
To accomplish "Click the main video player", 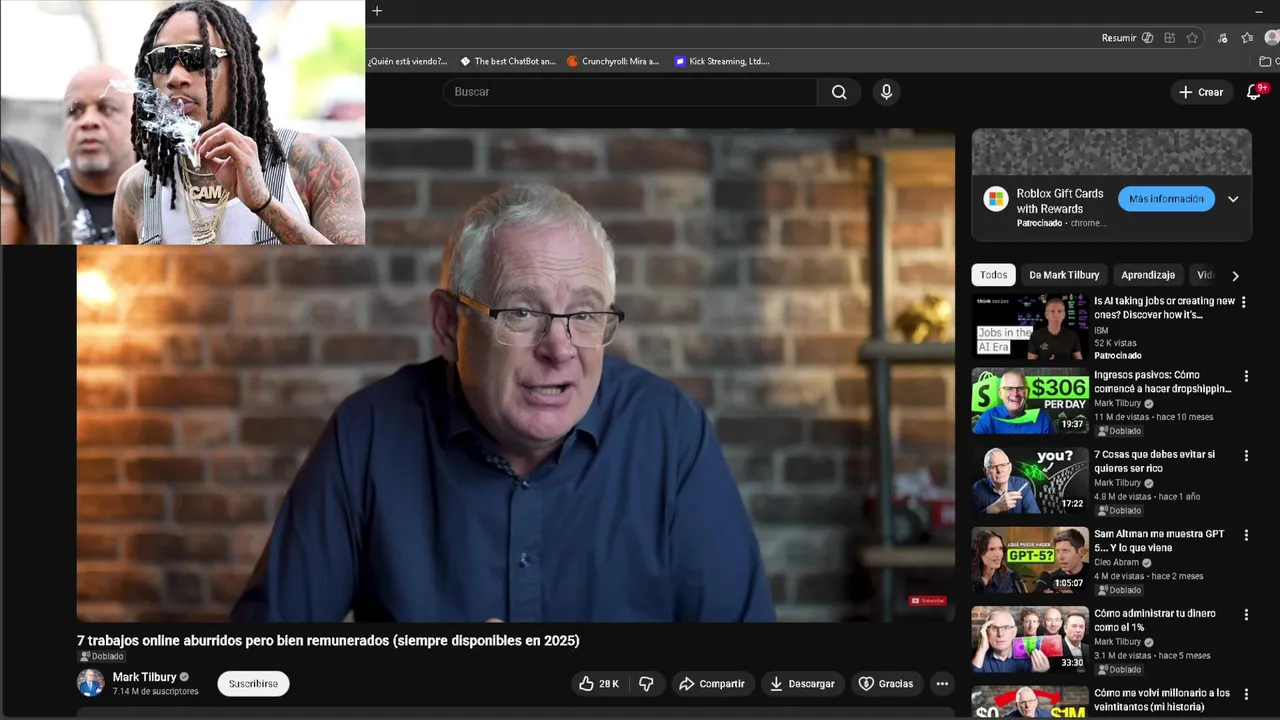I will point(516,376).
